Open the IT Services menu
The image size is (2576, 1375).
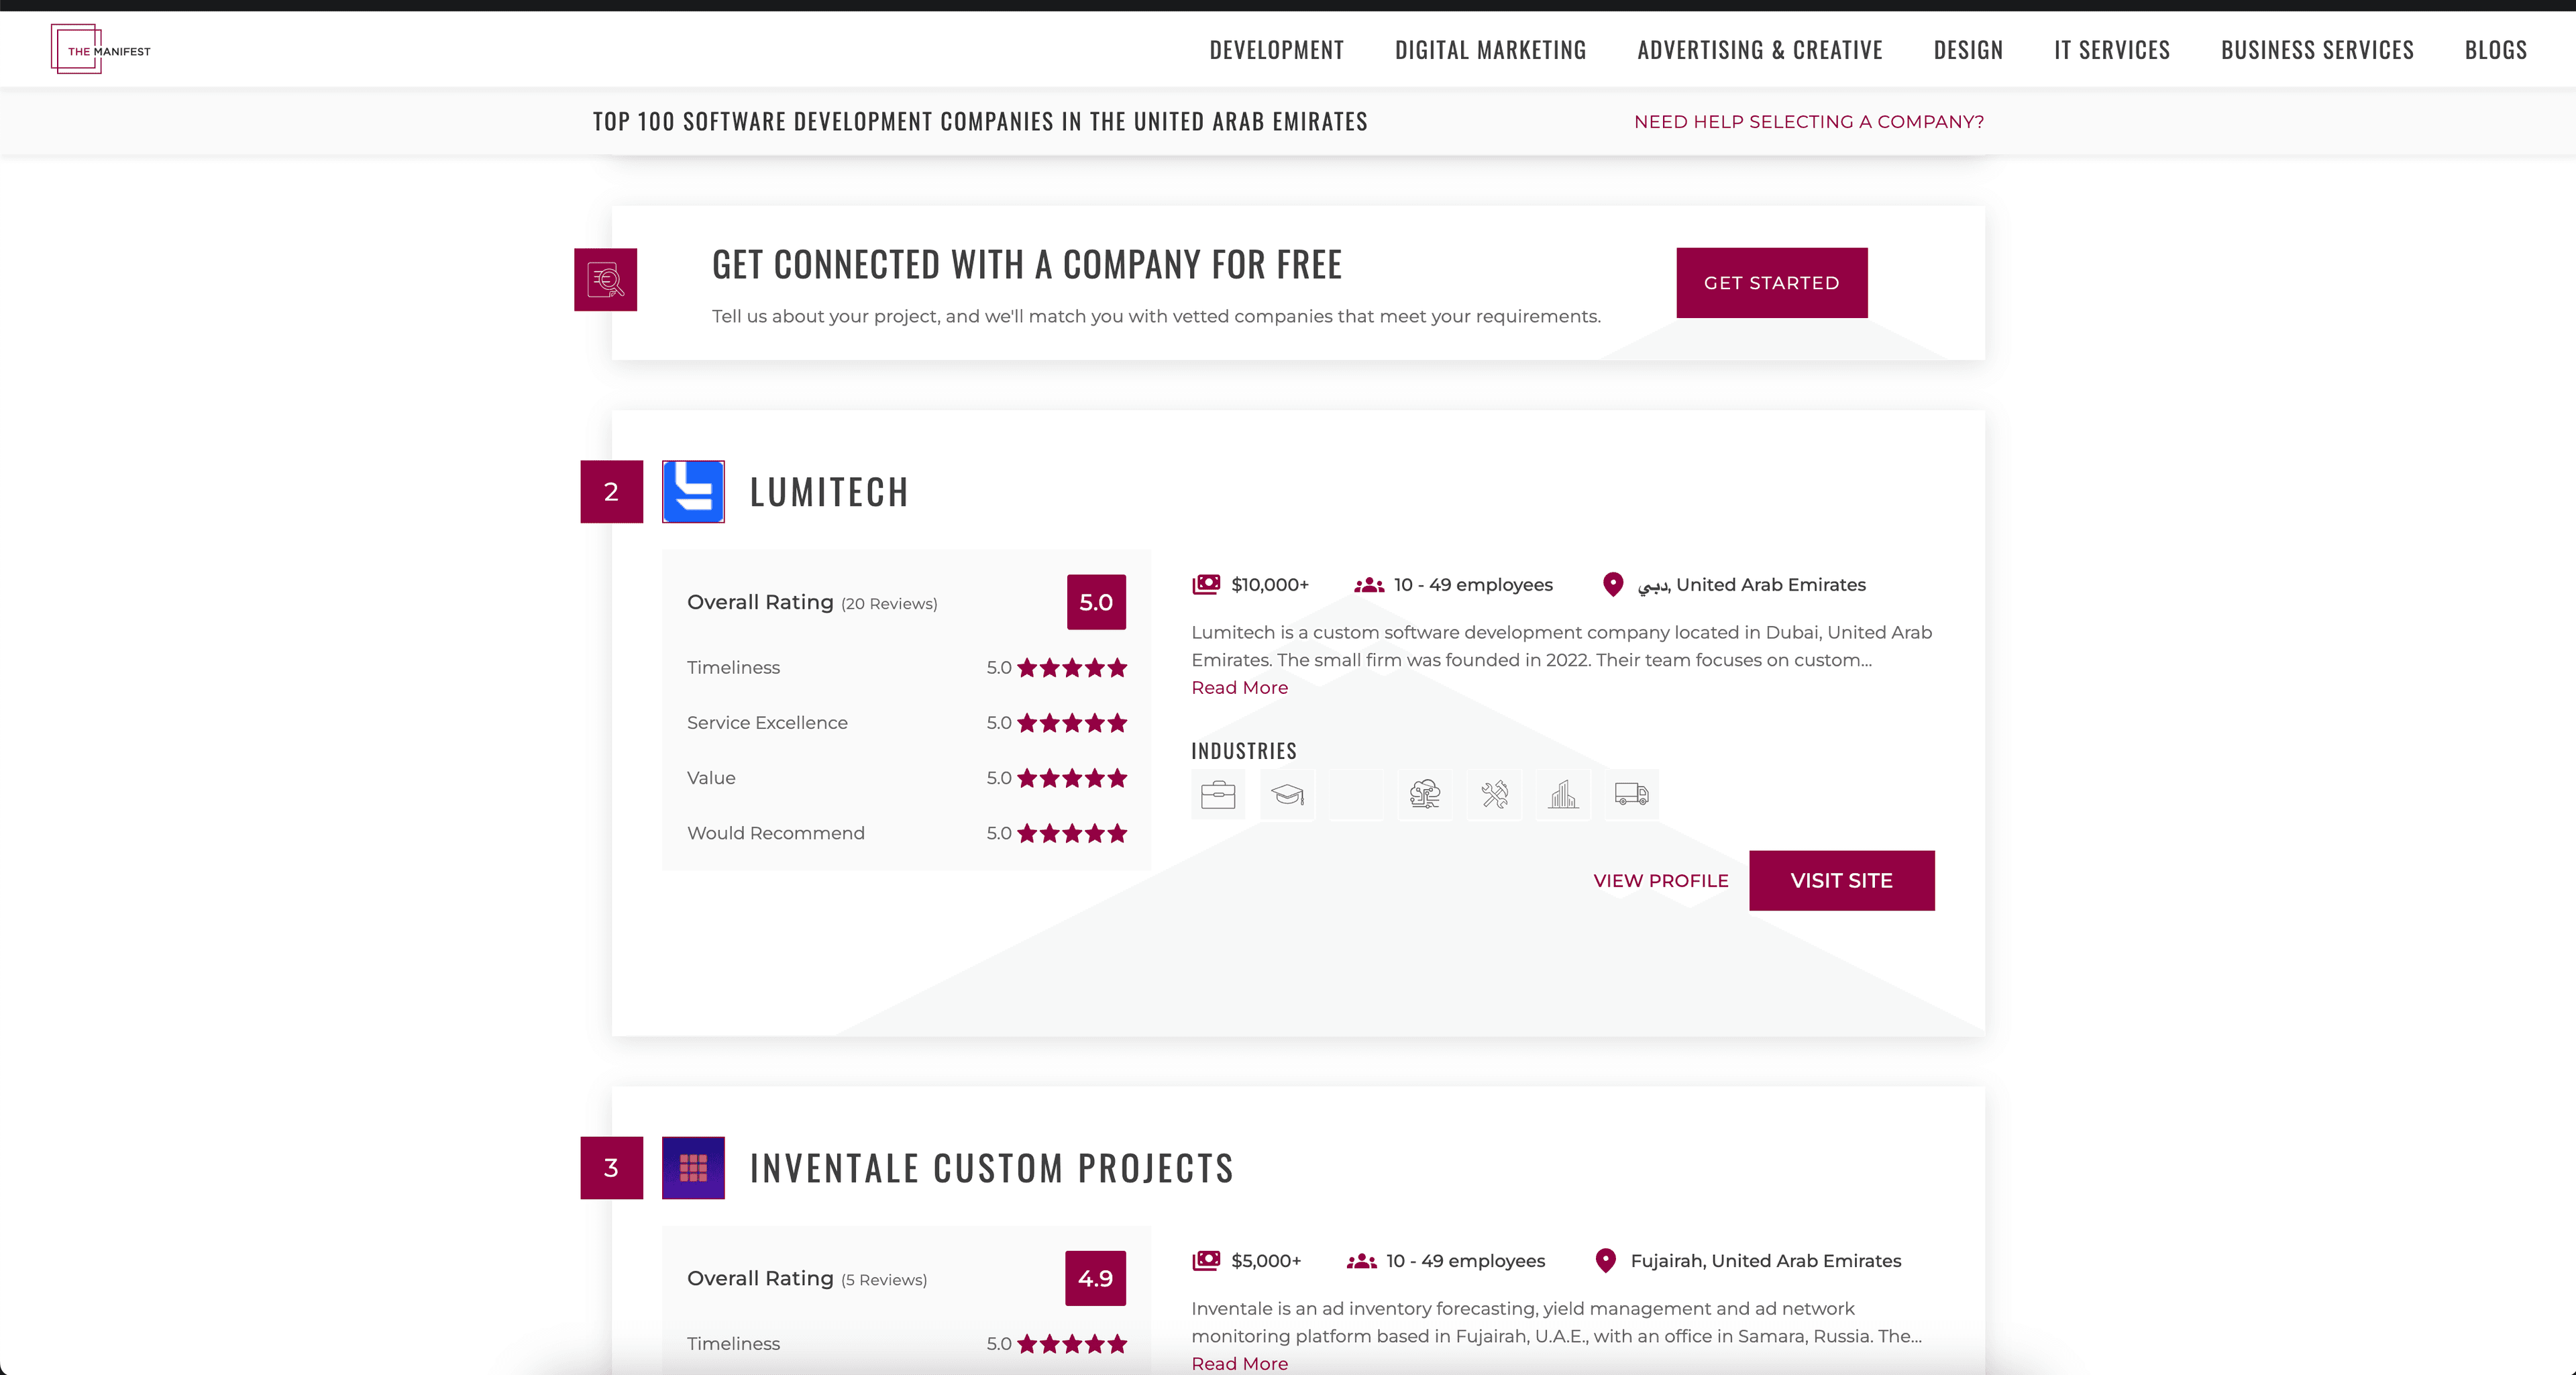point(2112,49)
